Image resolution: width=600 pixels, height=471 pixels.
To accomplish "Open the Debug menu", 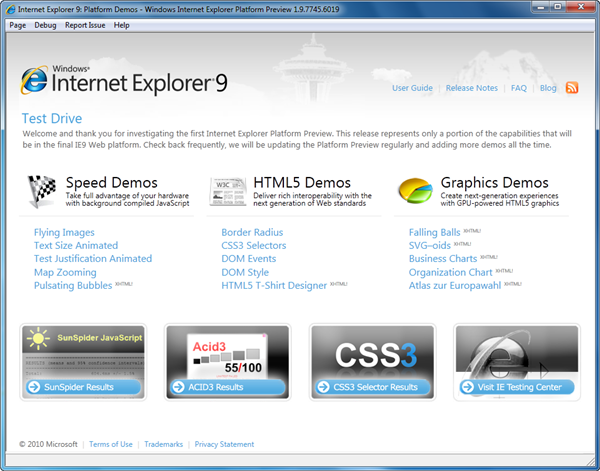I will tap(45, 25).
